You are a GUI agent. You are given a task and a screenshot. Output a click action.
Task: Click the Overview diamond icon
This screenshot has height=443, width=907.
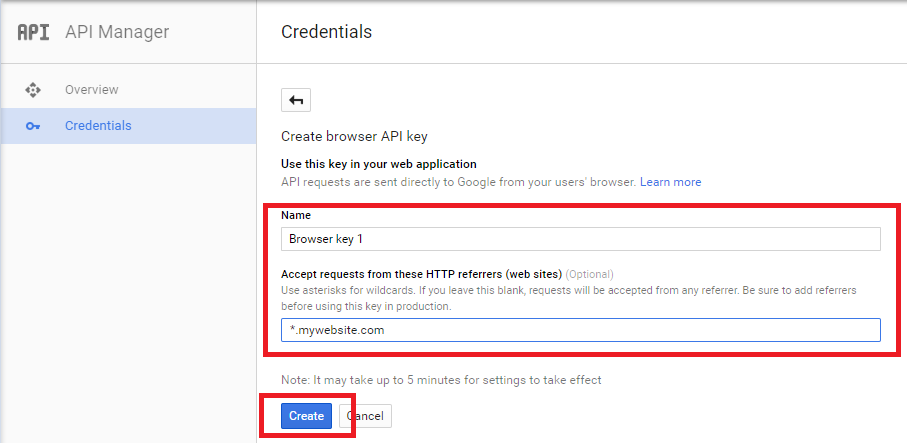coord(33,90)
